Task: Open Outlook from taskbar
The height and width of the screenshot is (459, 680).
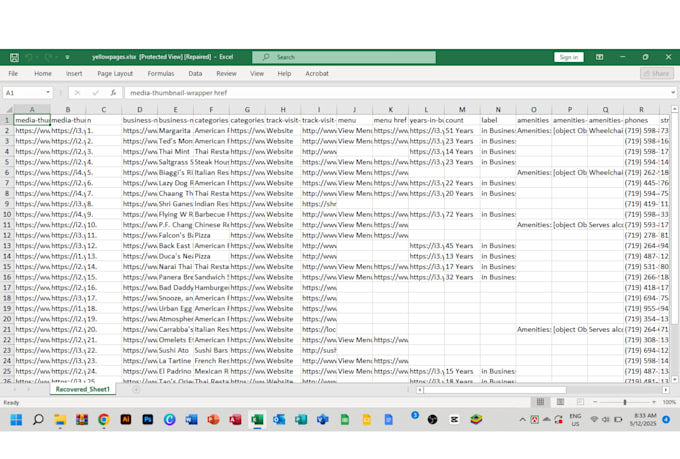Action: (279, 420)
